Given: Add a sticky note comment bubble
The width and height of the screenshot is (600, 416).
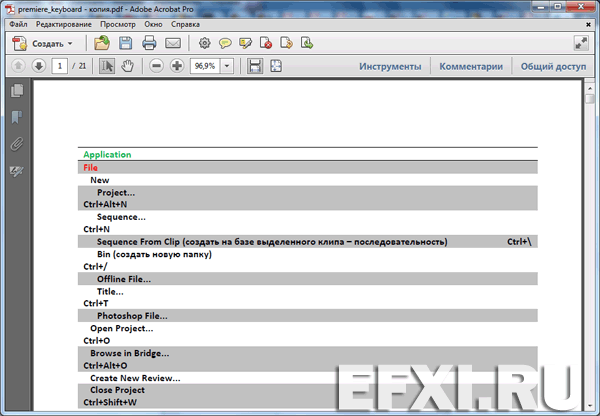Looking at the screenshot, I should 225,43.
